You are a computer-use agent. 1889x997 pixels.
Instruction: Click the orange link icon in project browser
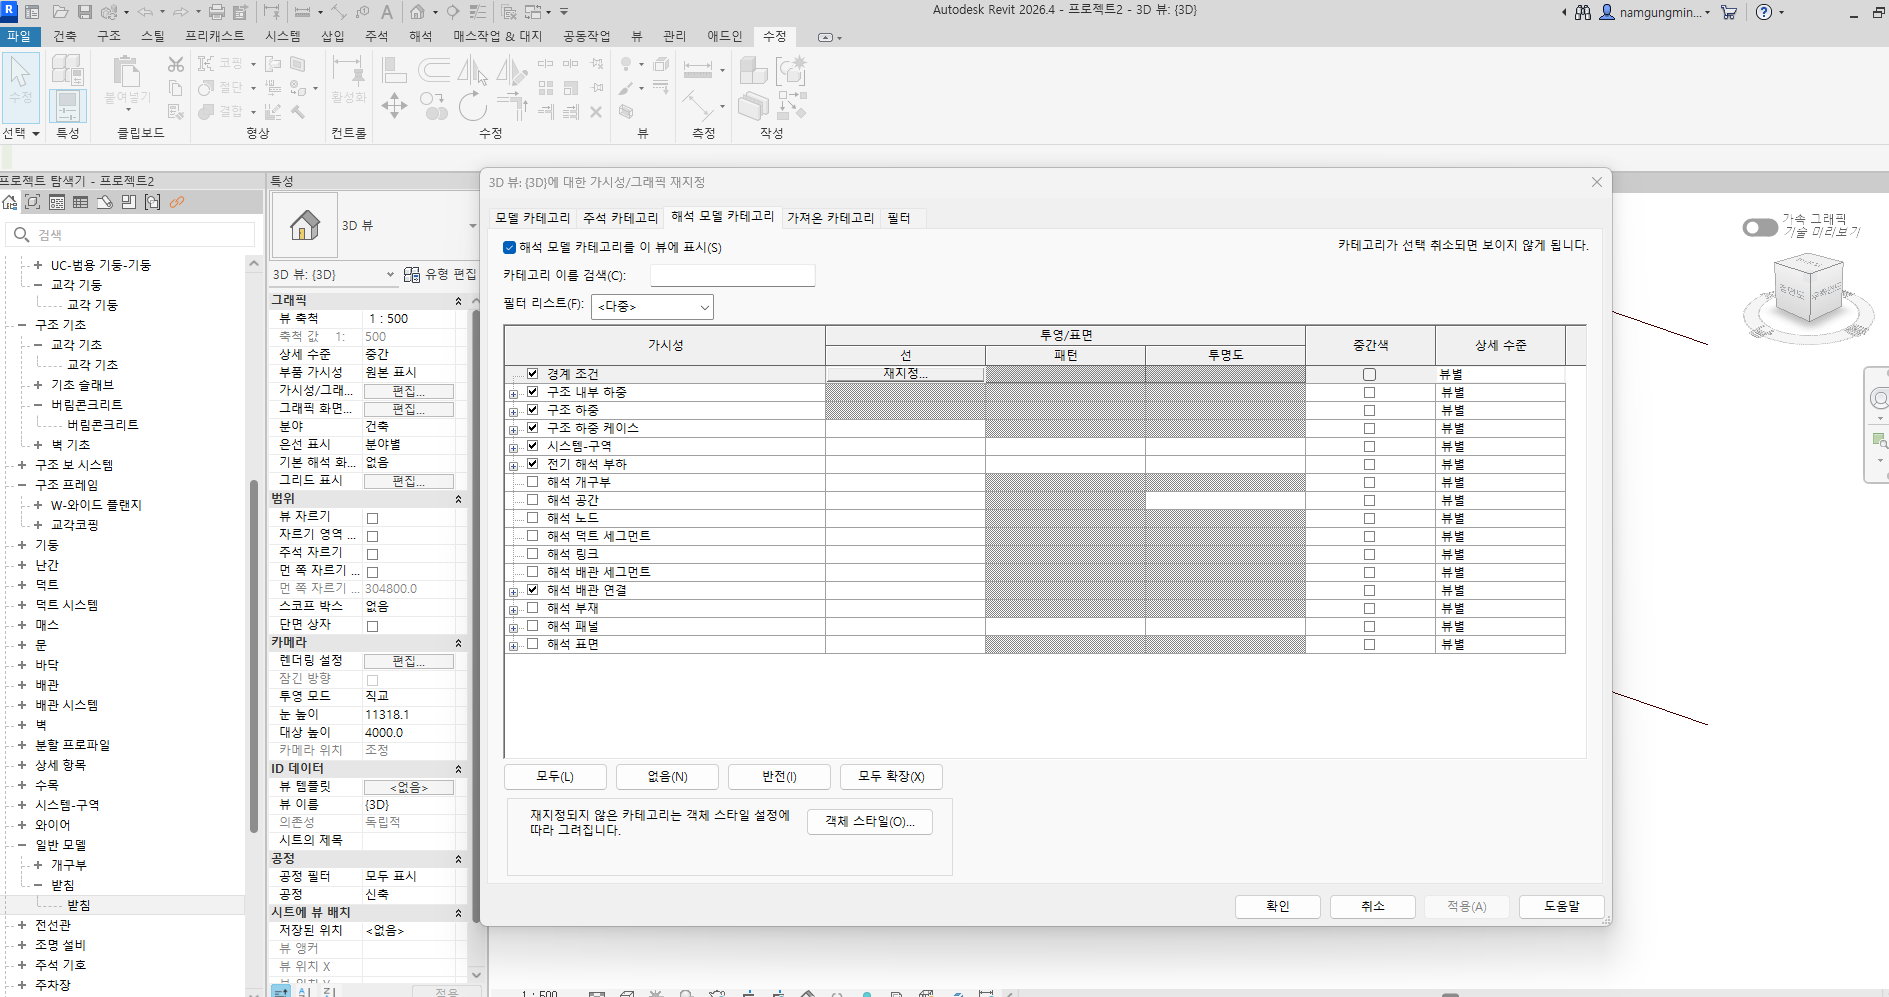tap(177, 202)
